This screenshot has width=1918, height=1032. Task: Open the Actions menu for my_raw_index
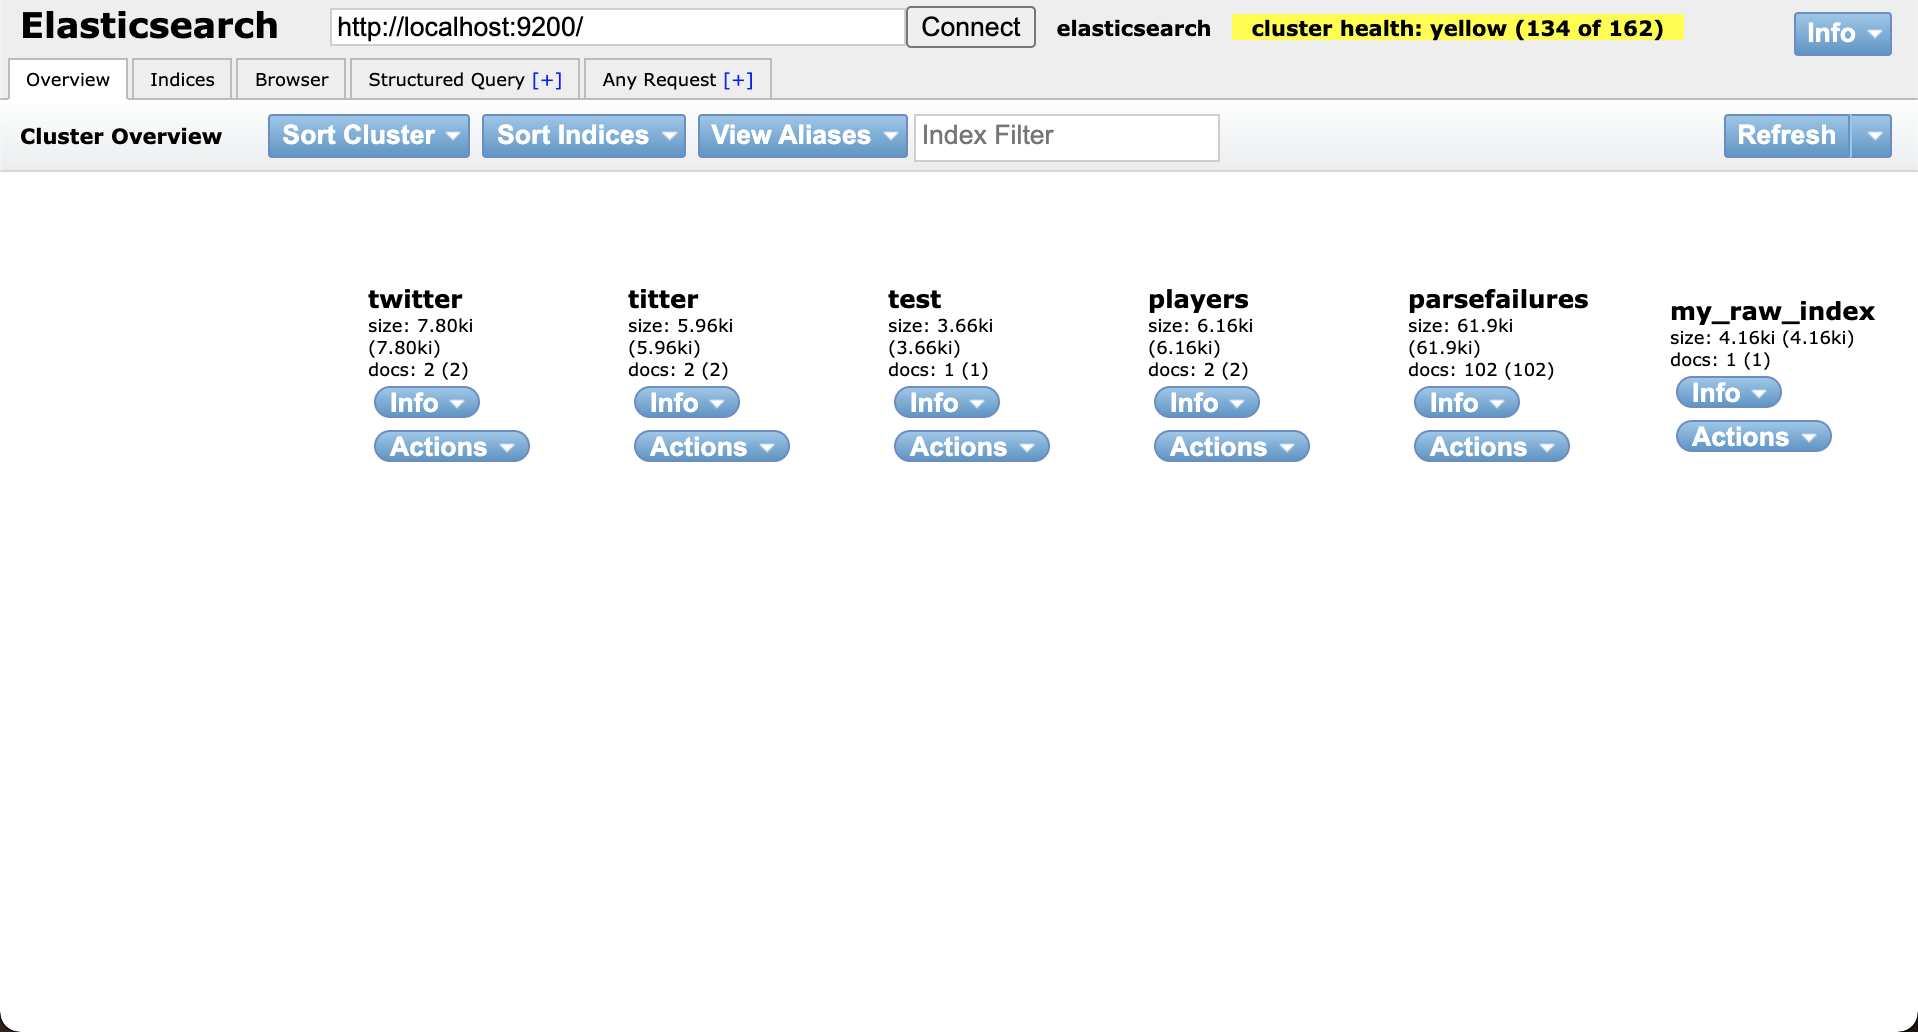click(1751, 436)
